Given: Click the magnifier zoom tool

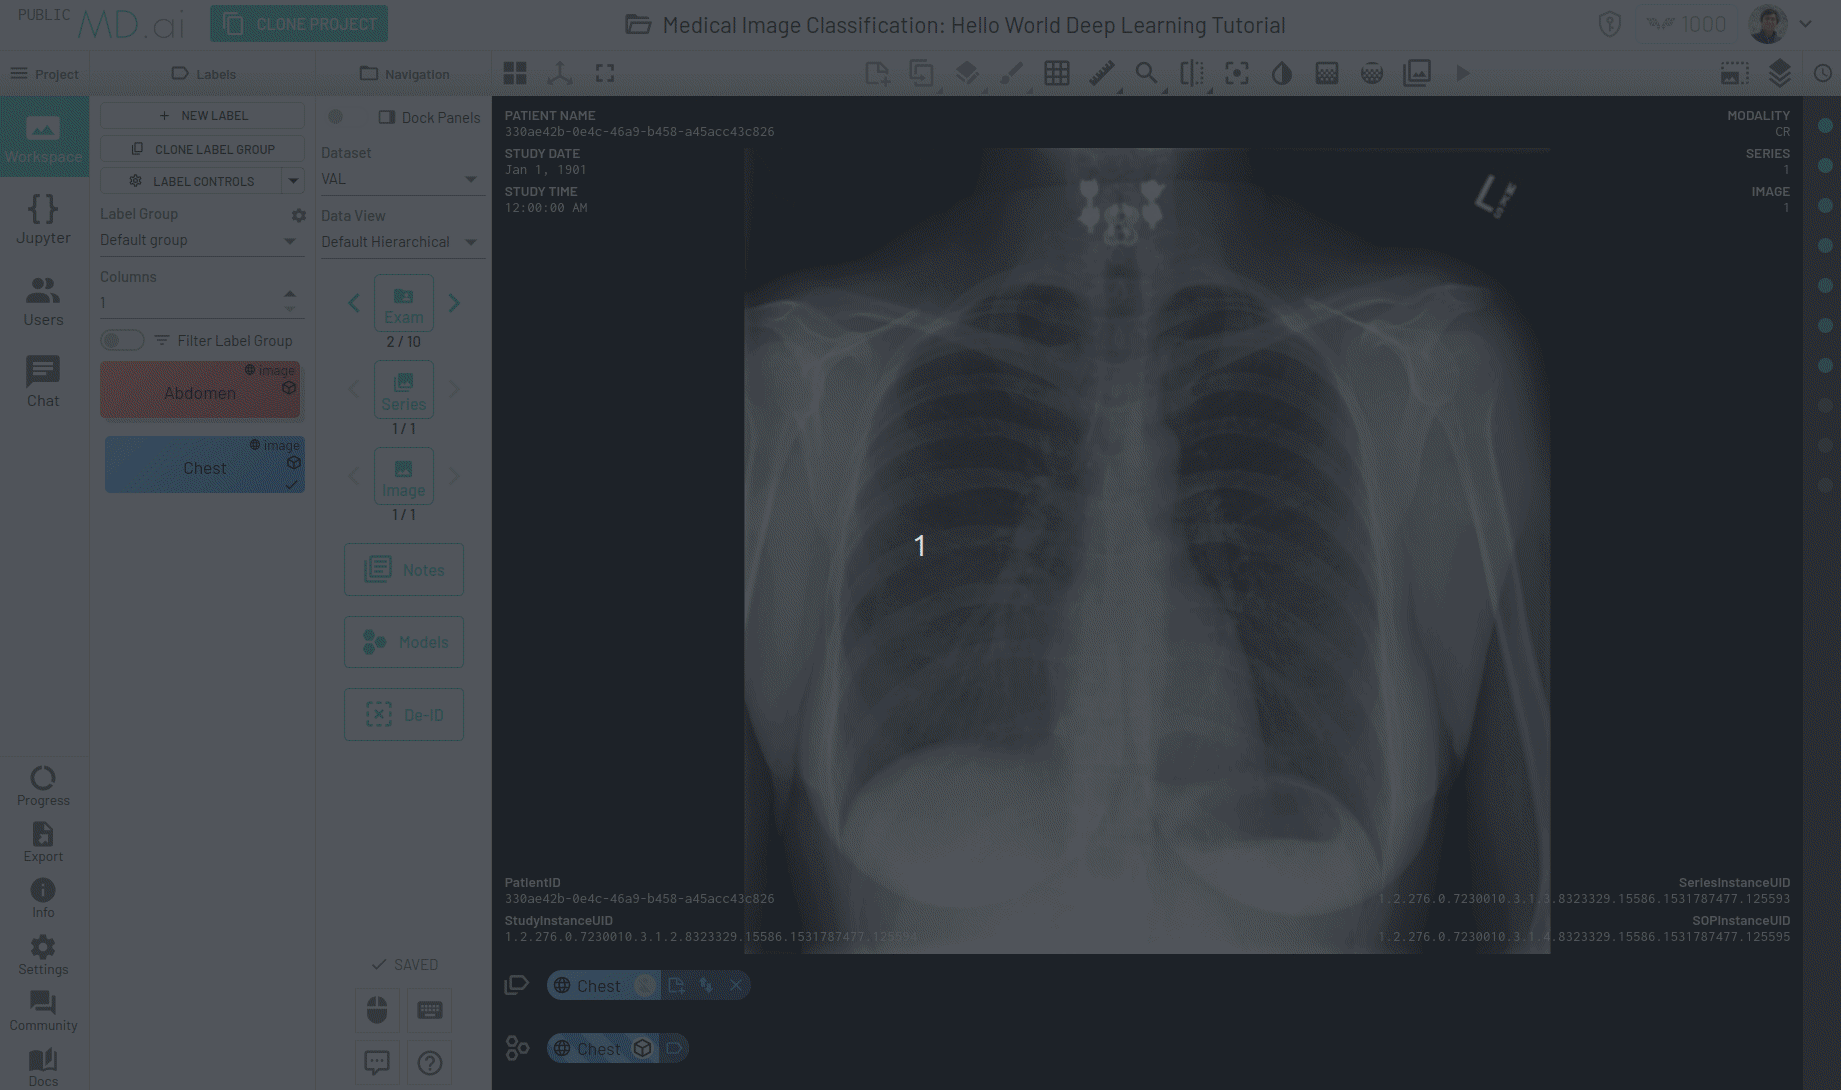Looking at the screenshot, I should [x=1146, y=73].
